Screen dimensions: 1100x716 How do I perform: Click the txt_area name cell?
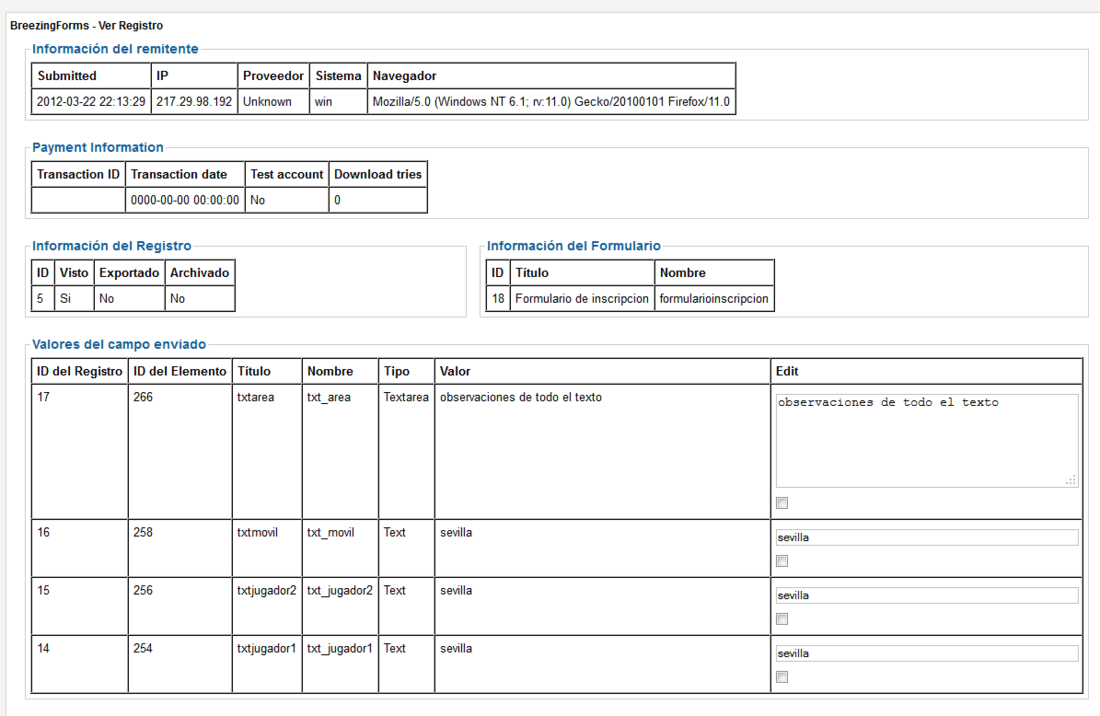click(340, 452)
